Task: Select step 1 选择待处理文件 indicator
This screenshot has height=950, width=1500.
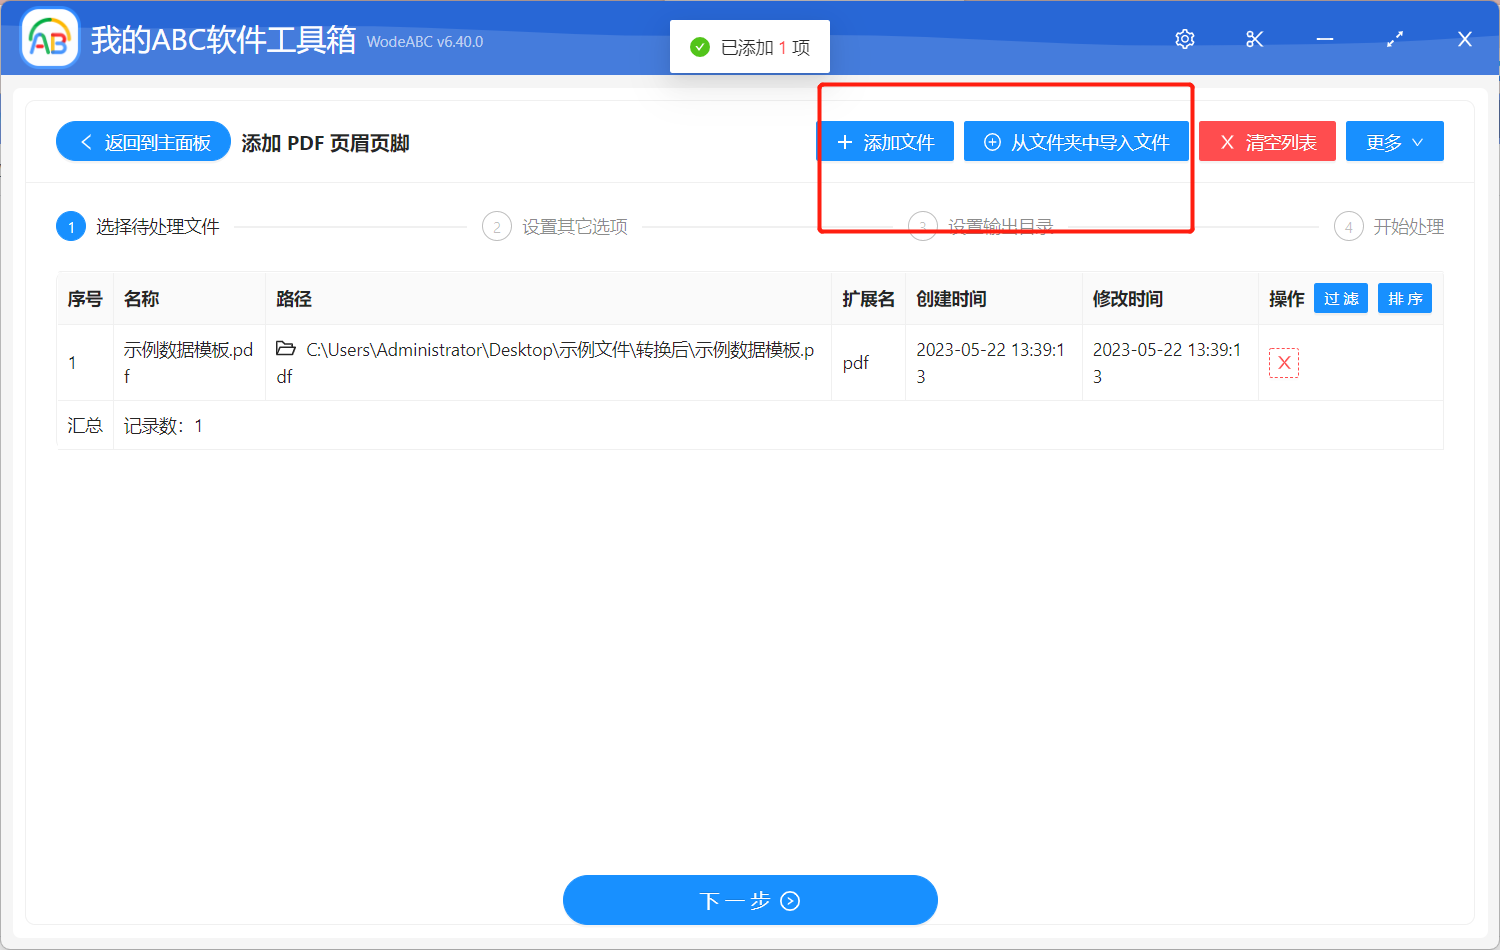Action: pos(70,226)
